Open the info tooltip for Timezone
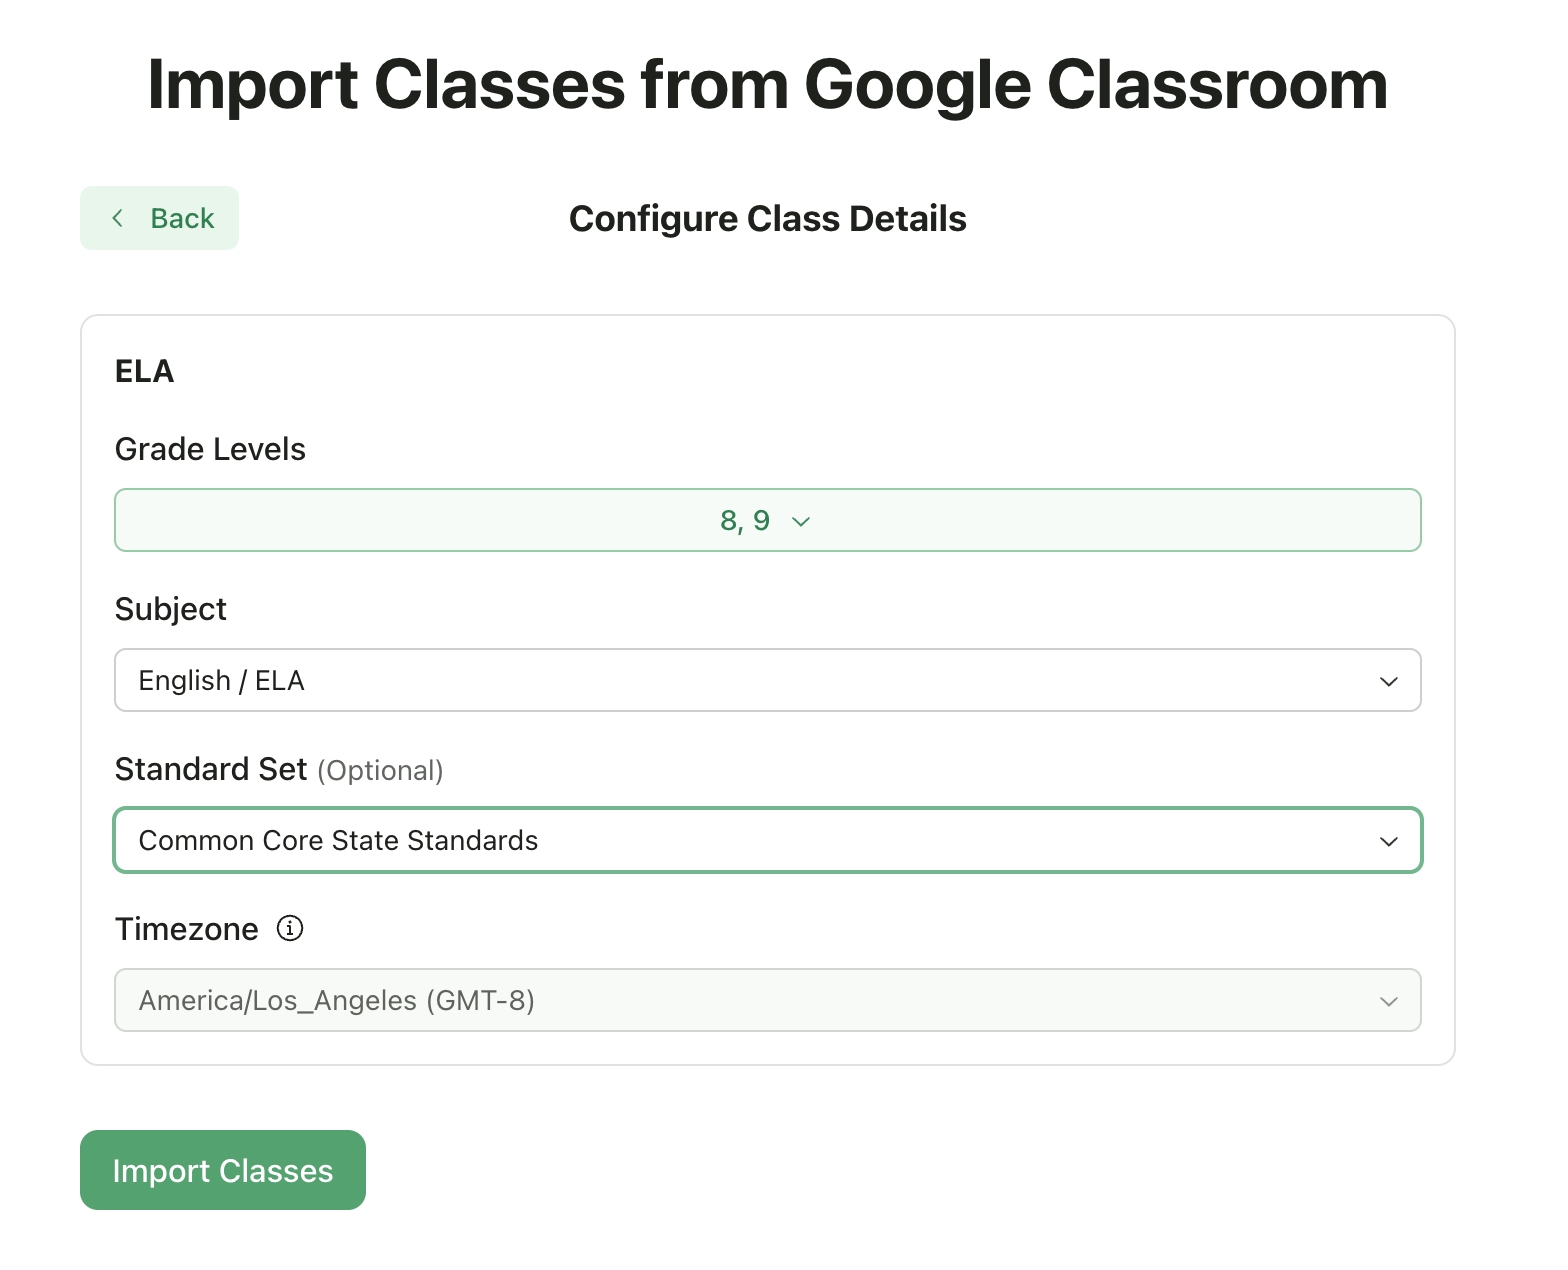Image resolution: width=1568 pixels, height=1270 pixels. click(289, 929)
